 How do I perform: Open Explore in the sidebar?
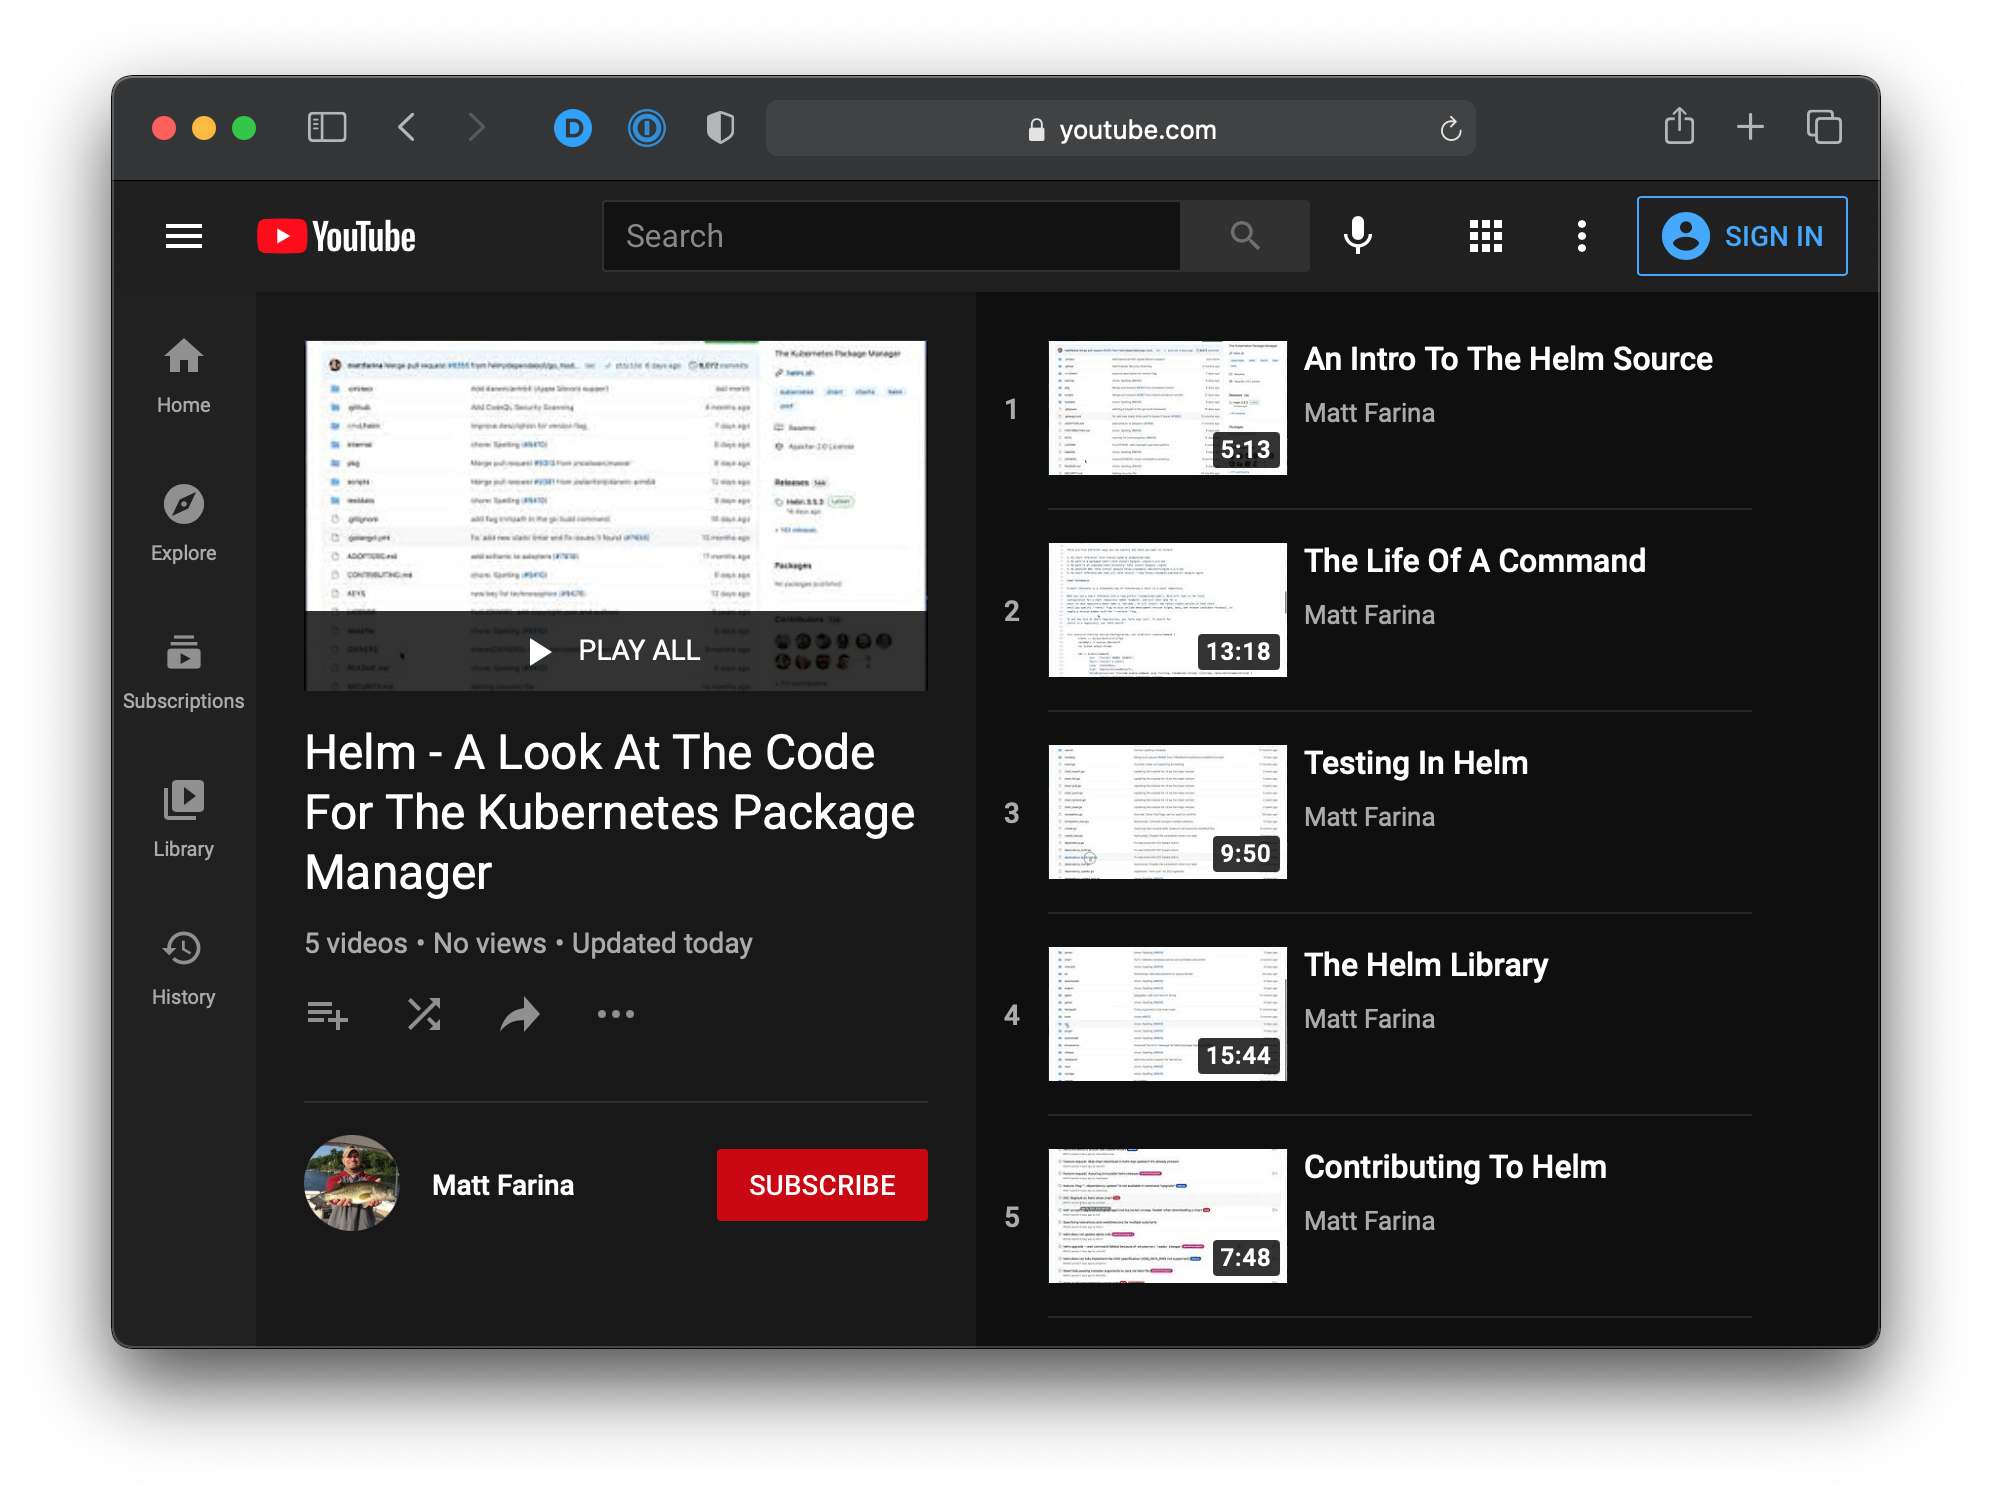coord(184,524)
